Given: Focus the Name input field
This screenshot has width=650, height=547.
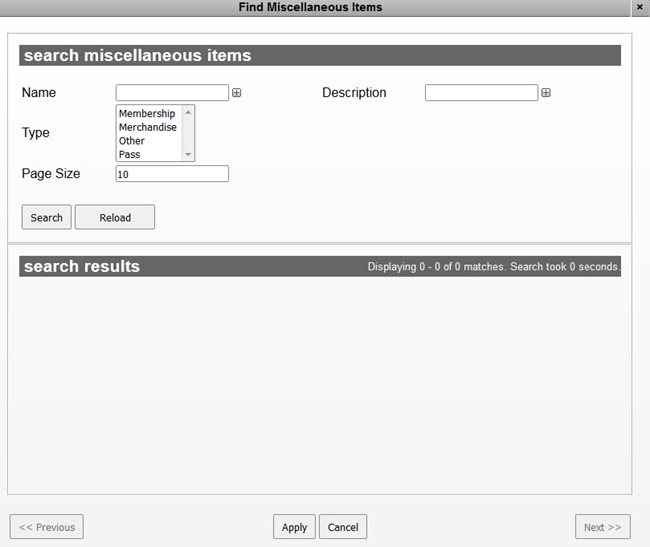Looking at the screenshot, I should point(172,92).
